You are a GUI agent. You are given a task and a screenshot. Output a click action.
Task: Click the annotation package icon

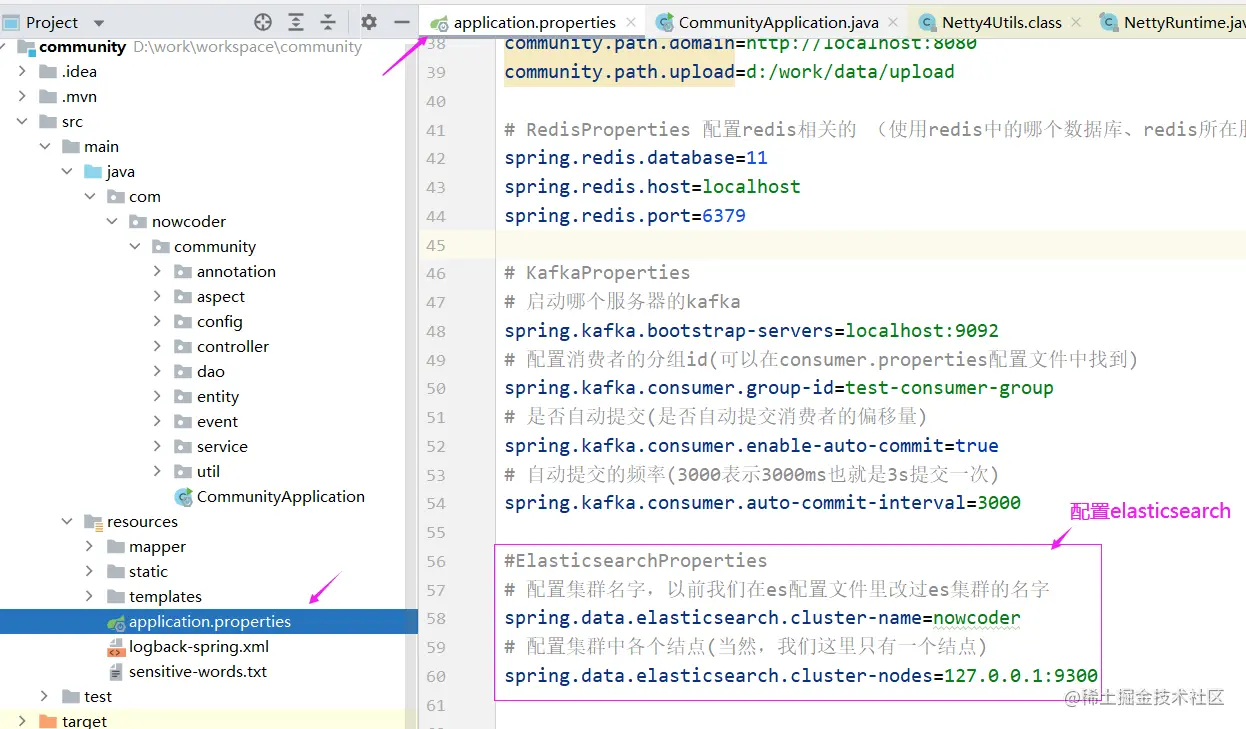[182, 272]
